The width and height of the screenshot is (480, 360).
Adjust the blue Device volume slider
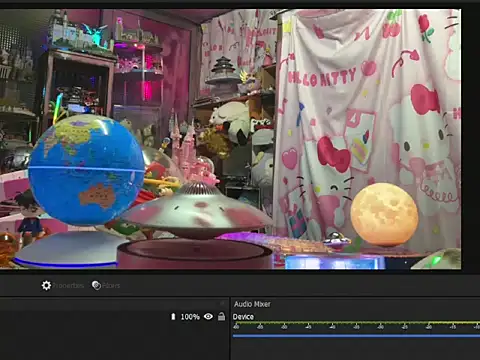pyautogui.click(x=356, y=336)
